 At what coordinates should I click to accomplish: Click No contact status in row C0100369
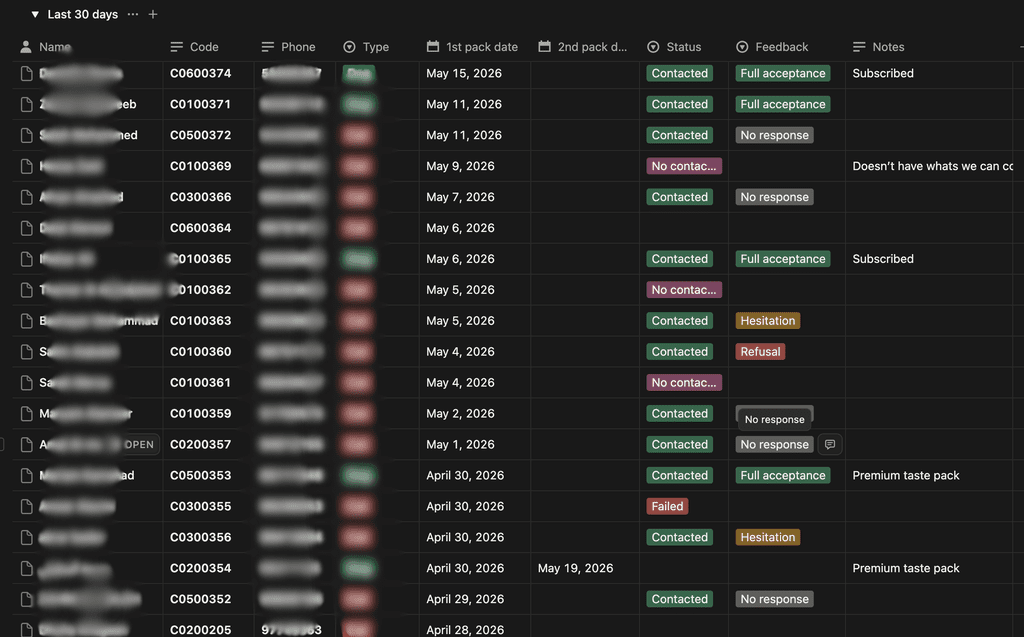(x=684, y=166)
